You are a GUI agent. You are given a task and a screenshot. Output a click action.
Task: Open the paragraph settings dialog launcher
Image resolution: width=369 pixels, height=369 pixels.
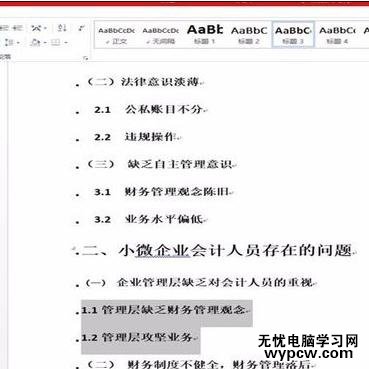click(86, 58)
